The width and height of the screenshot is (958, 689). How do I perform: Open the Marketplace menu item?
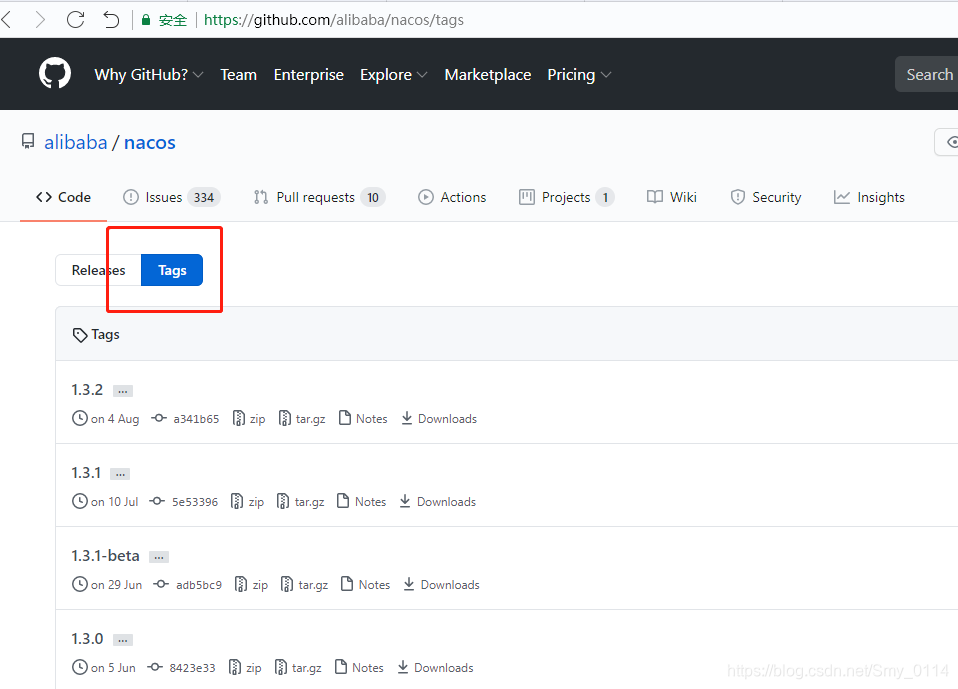coord(488,75)
